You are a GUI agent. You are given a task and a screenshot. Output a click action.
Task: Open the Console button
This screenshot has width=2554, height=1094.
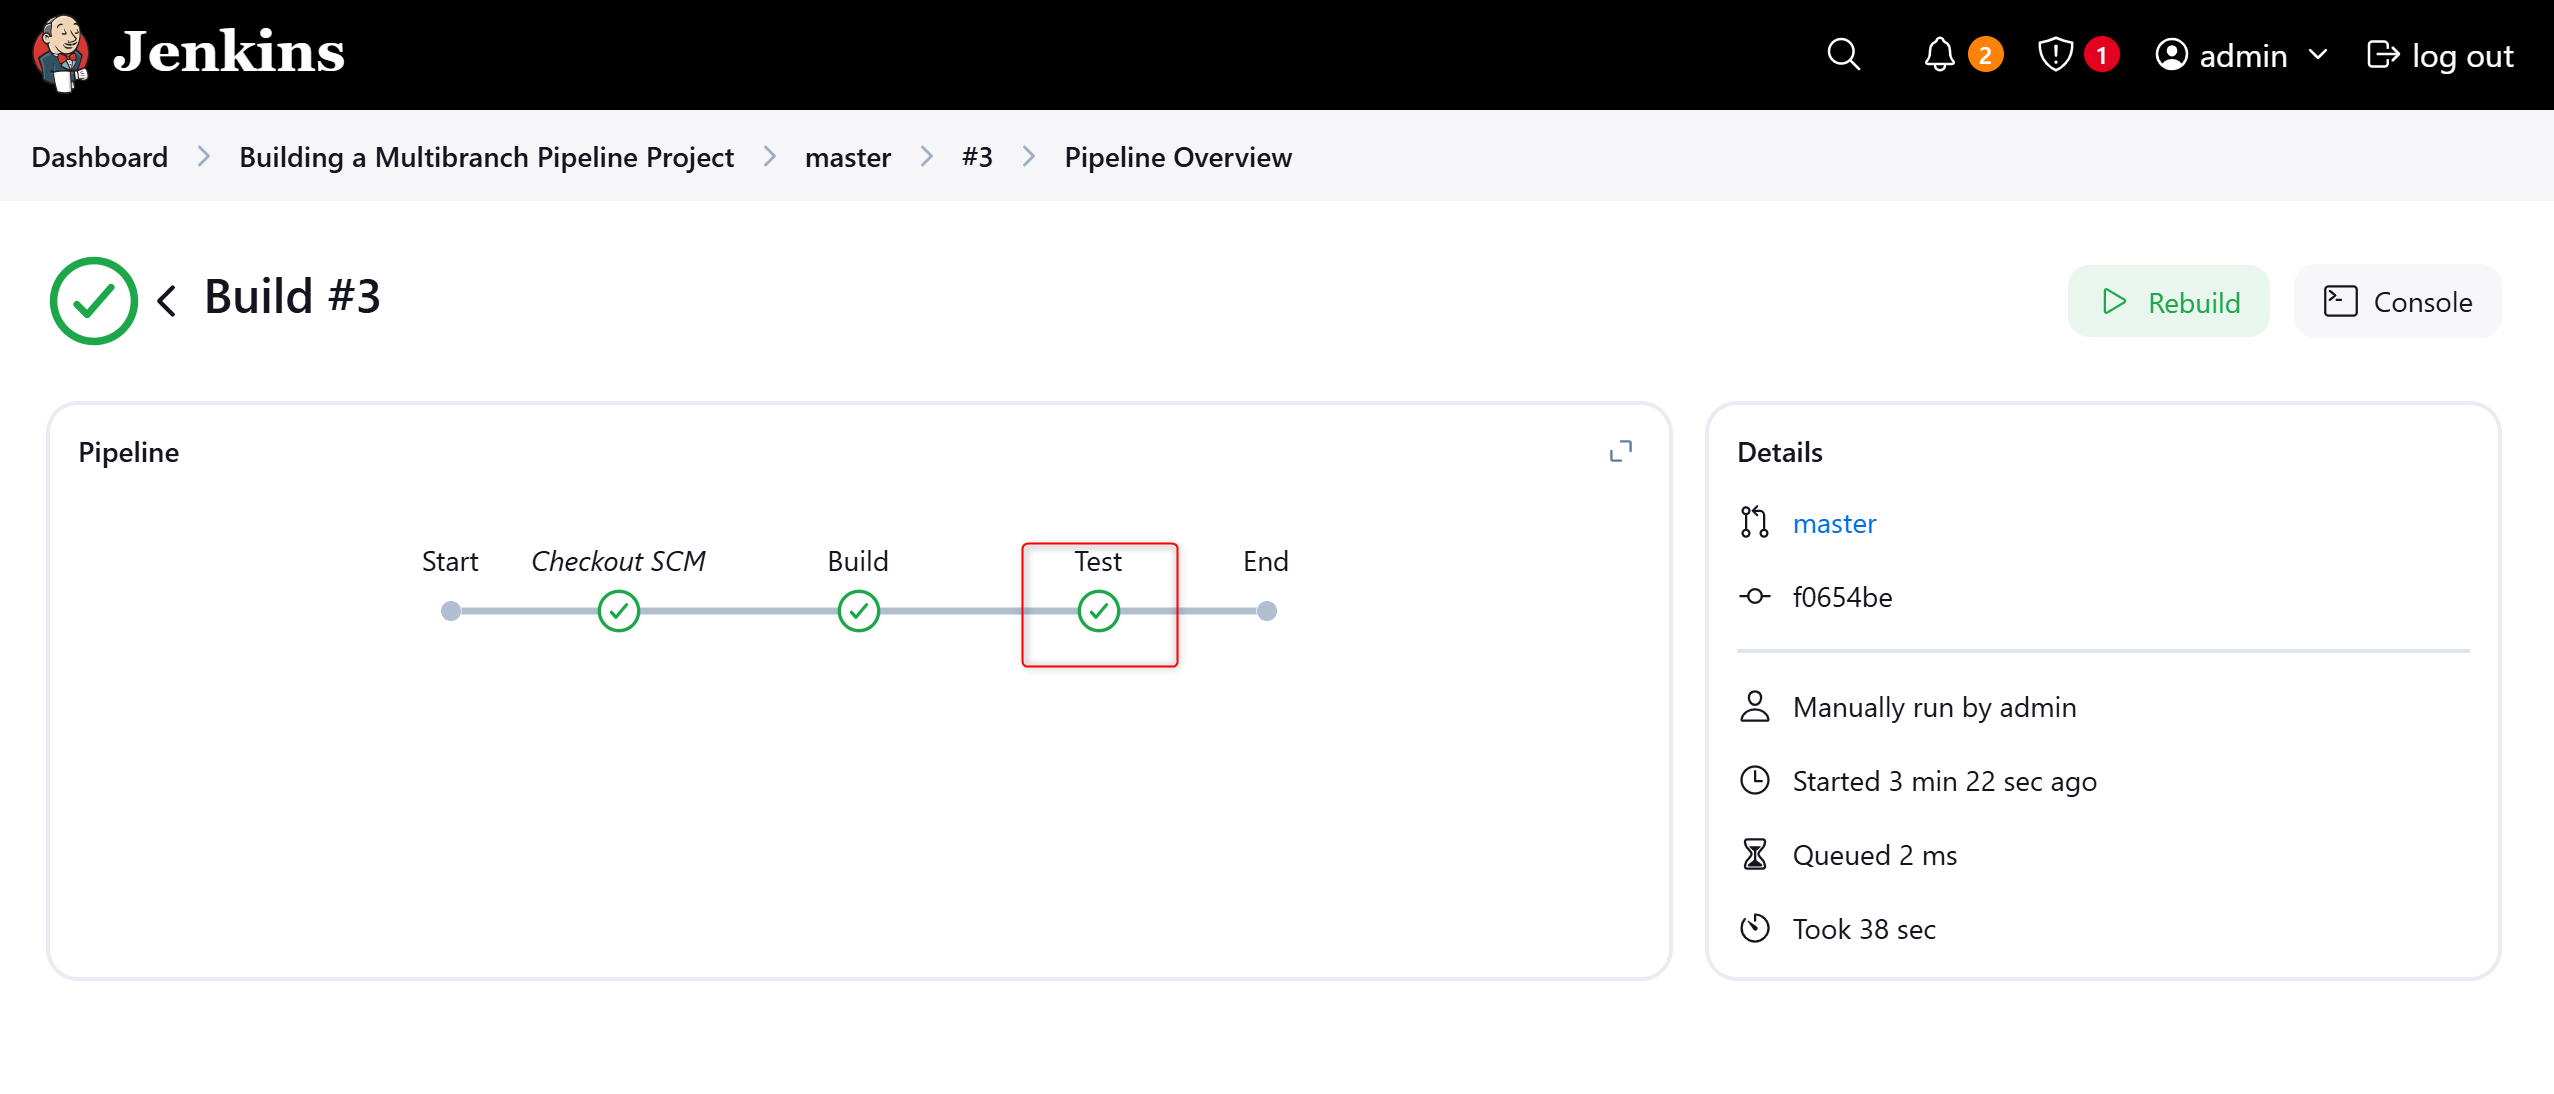[2397, 301]
